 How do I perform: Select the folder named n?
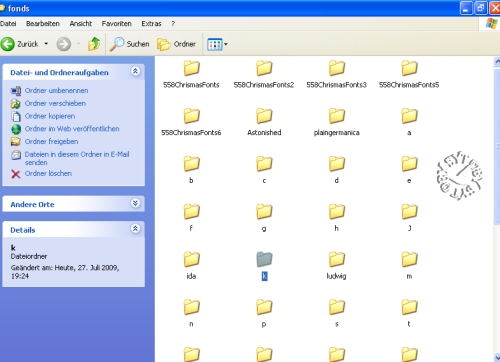click(x=191, y=313)
